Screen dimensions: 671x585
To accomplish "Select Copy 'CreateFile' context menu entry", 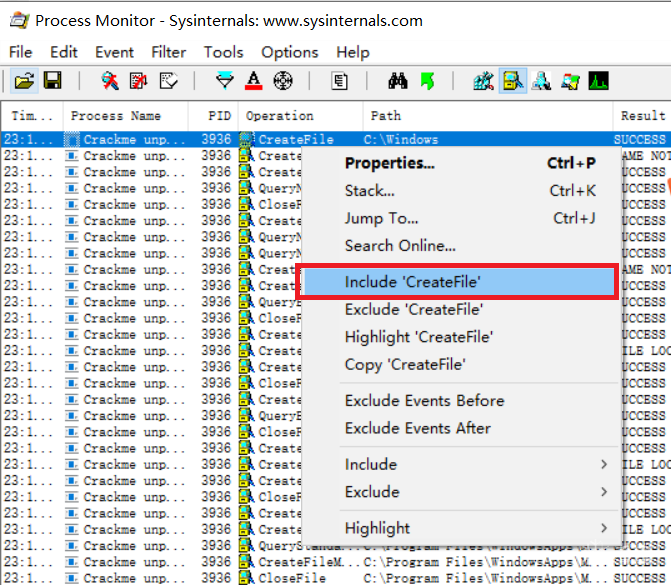I will (x=461, y=365).
